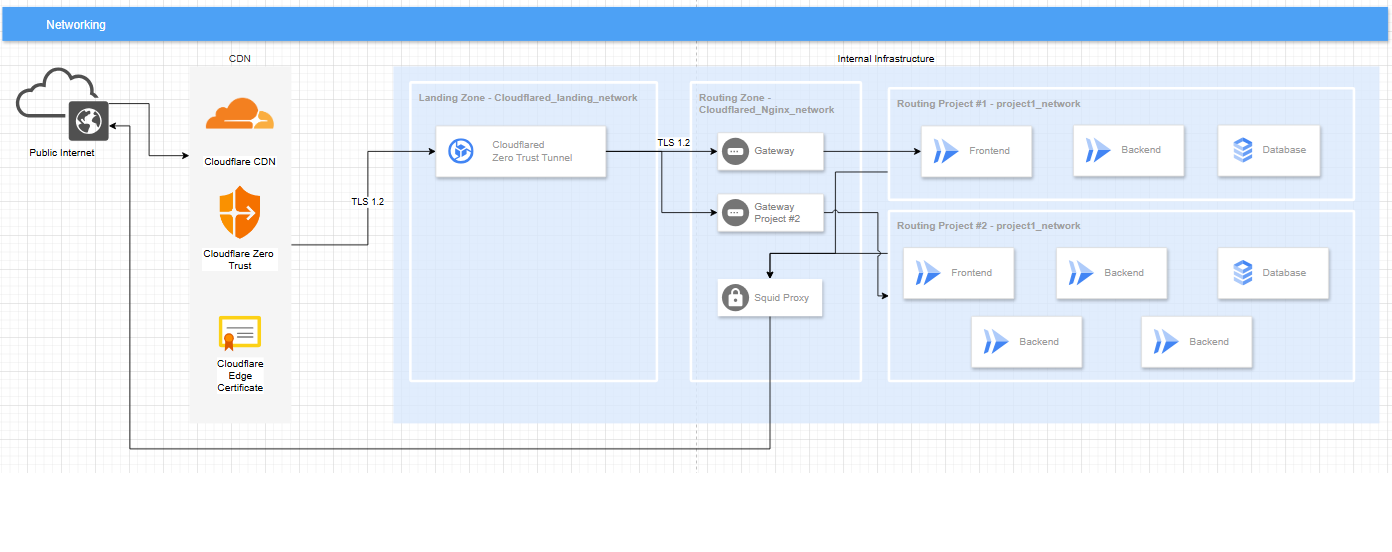Viewport: 1392px width, 552px height.
Task: Select the Internal Infrastructure label
Action: tap(886, 59)
